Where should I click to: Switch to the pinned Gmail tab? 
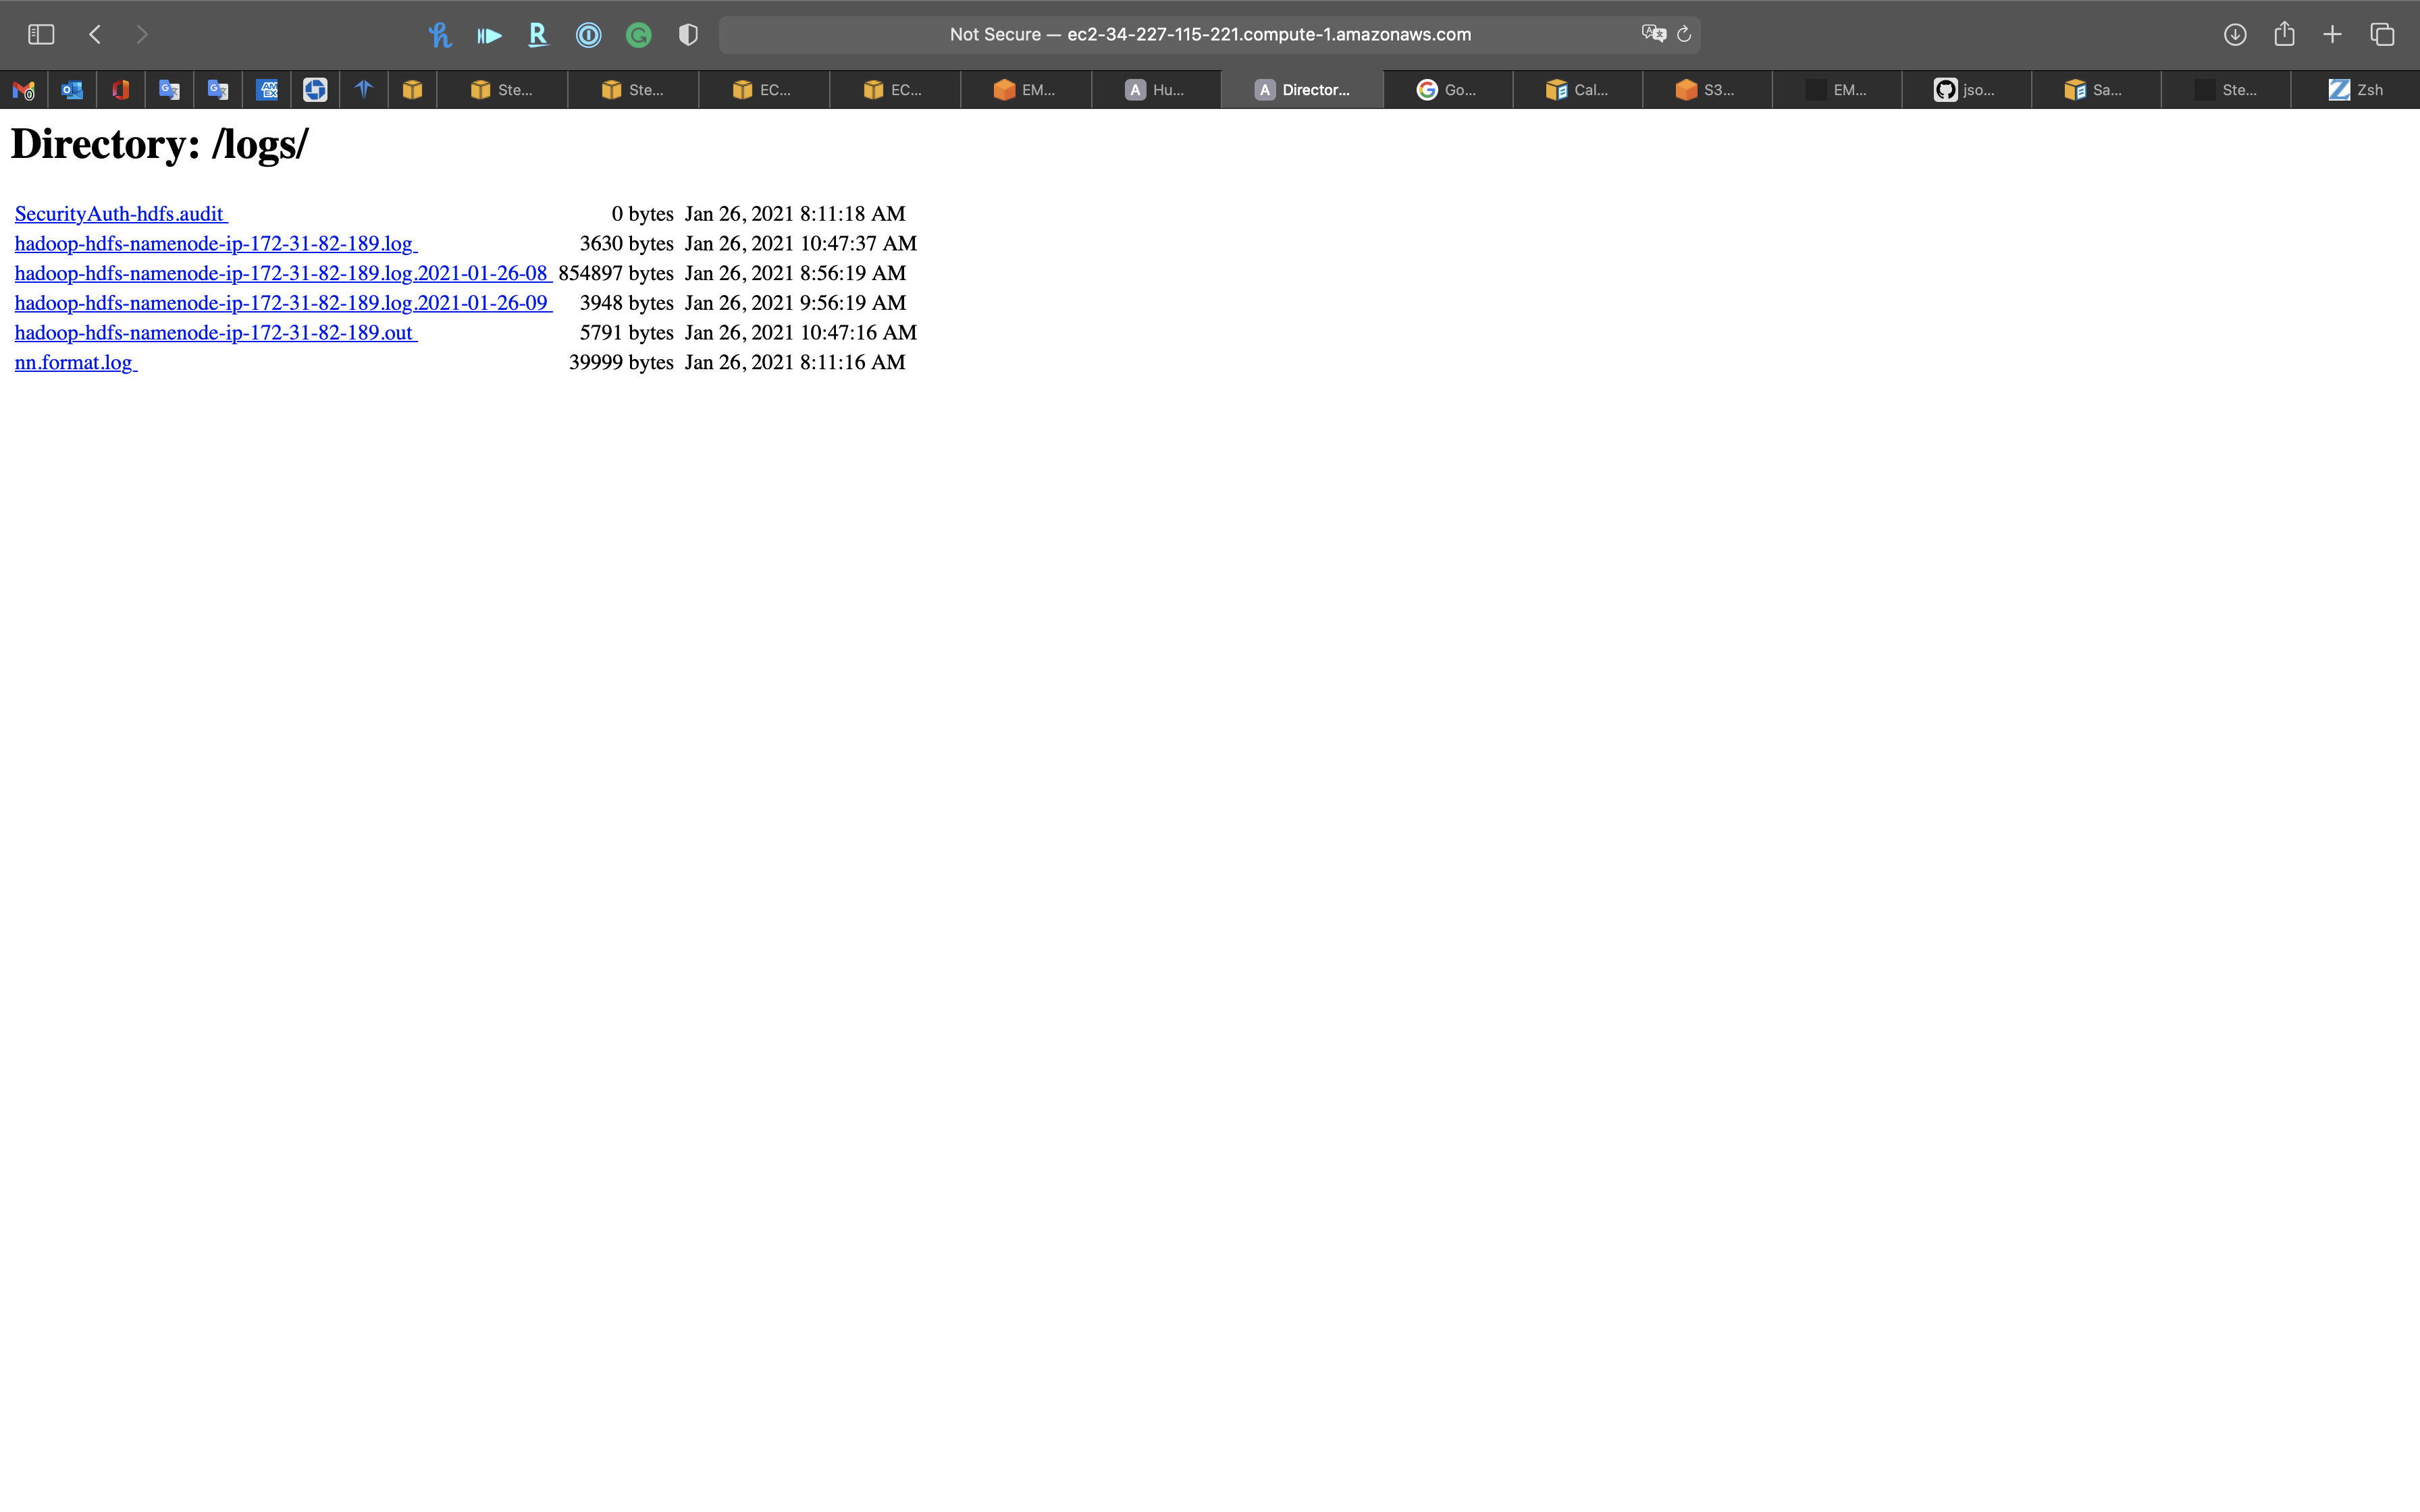coord(24,90)
